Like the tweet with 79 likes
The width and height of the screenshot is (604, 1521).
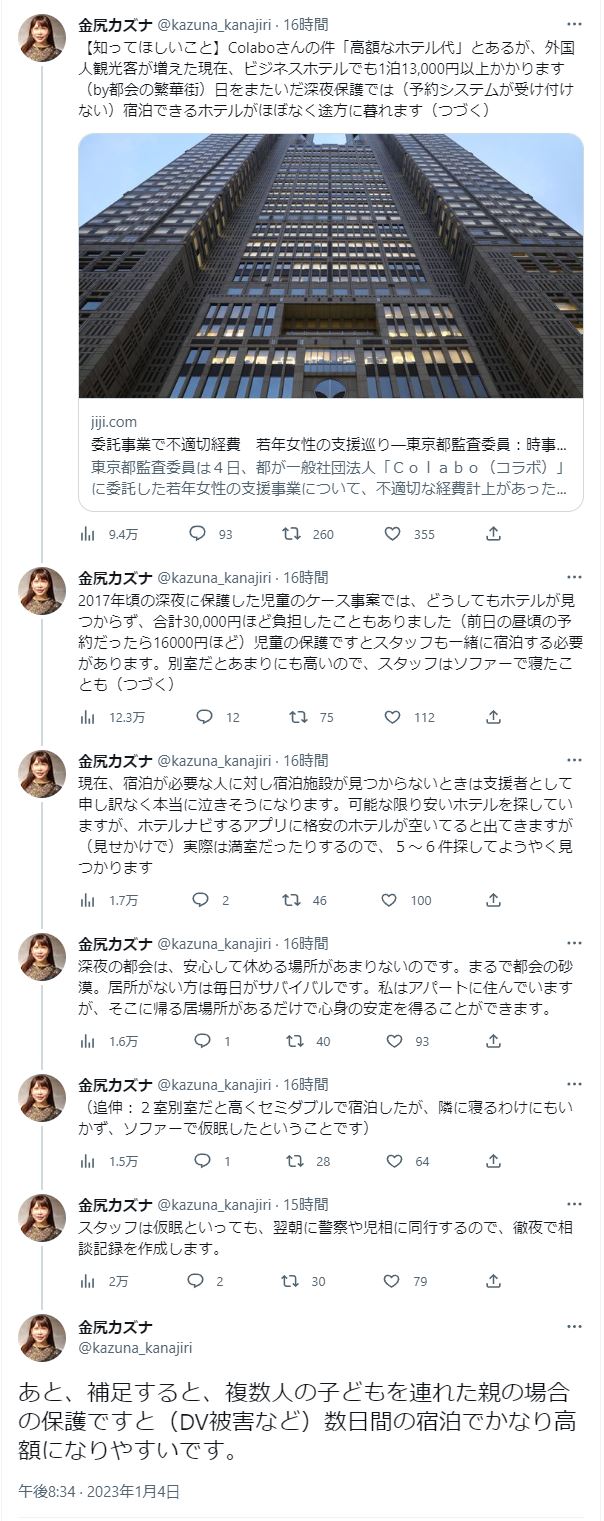tap(392, 1281)
